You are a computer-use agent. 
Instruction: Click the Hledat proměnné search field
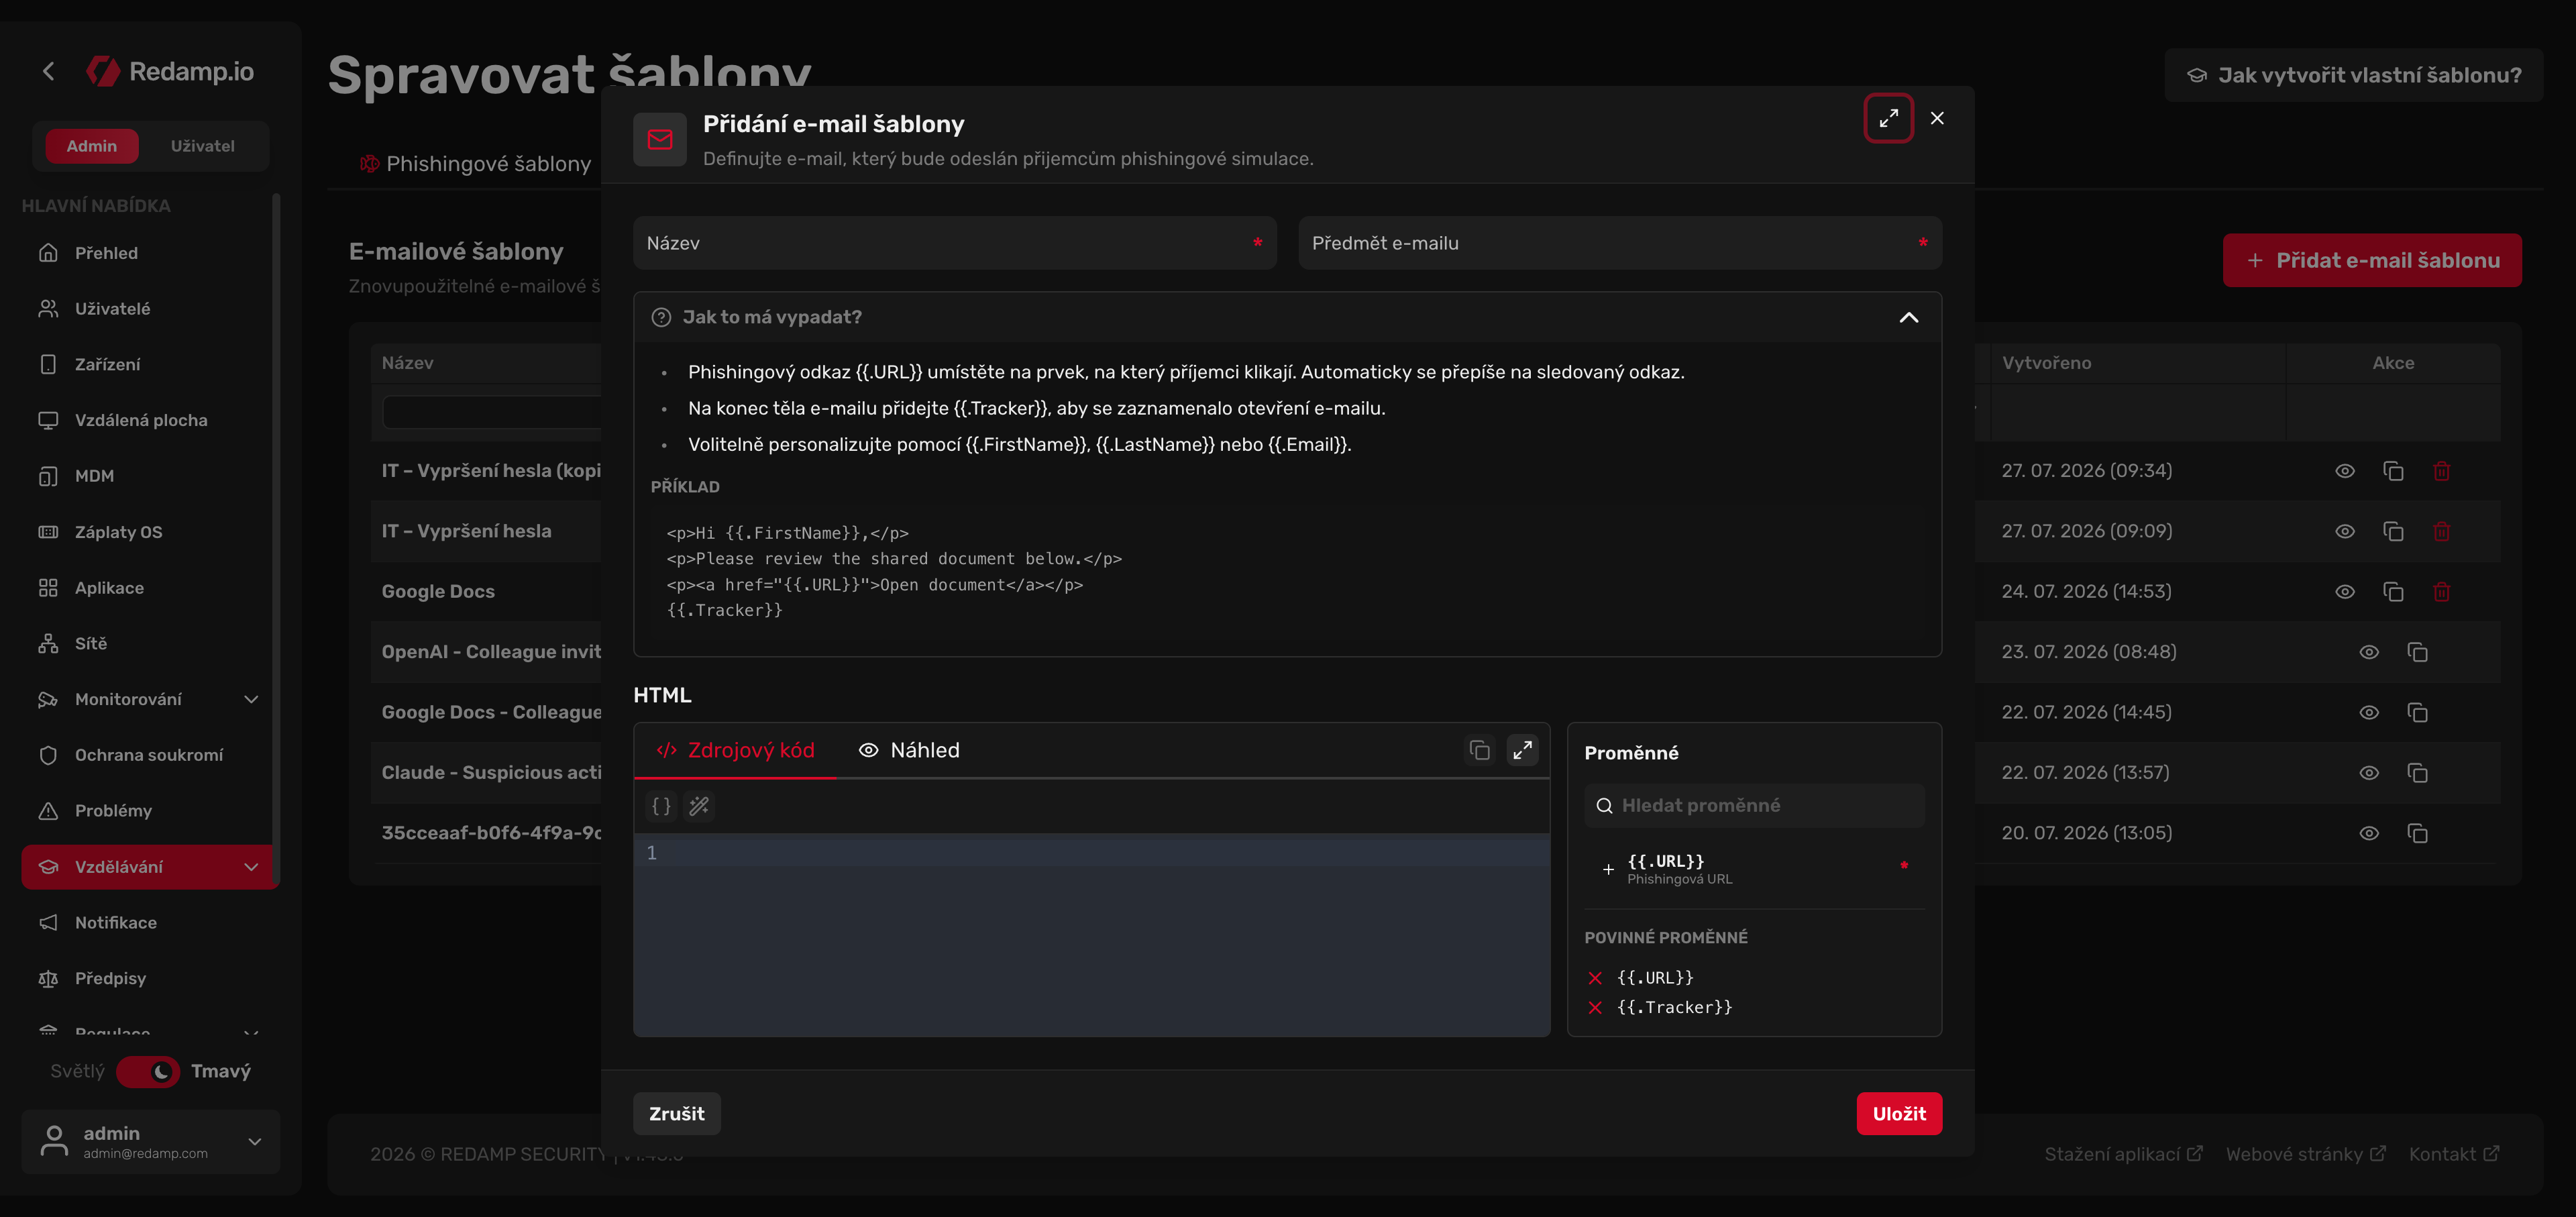click(1753, 806)
